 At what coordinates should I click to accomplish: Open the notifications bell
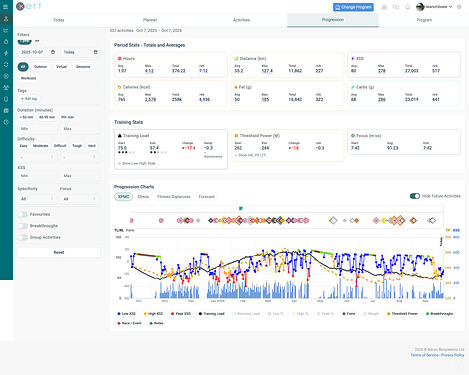click(x=407, y=7)
